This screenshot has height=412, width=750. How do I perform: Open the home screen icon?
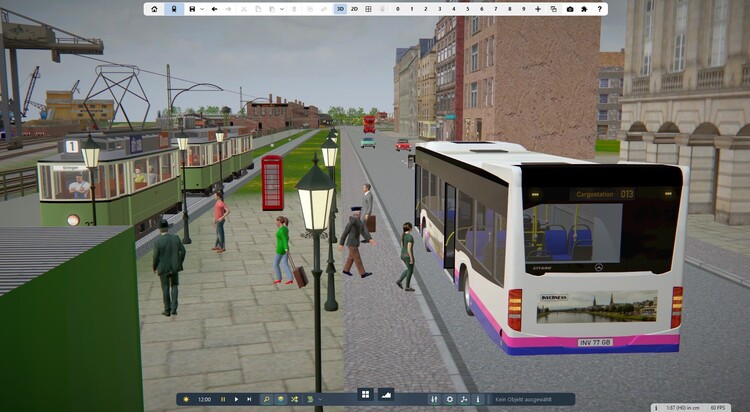click(154, 9)
